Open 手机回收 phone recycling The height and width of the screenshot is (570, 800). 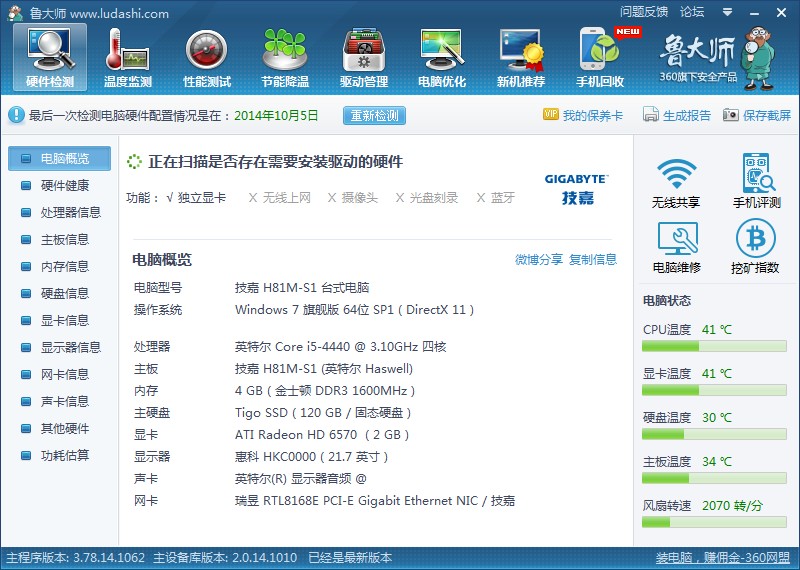pyautogui.click(x=600, y=58)
